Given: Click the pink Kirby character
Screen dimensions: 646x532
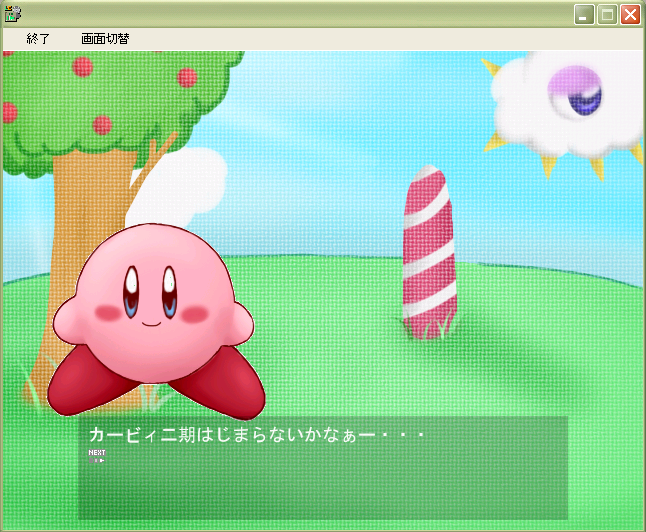Looking at the screenshot, I should (x=156, y=321).
